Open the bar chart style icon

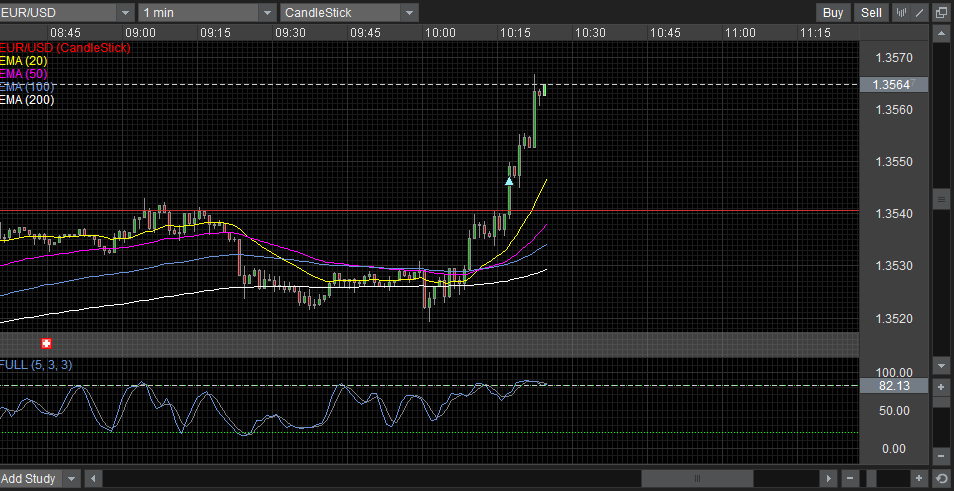pyautogui.click(x=901, y=12)
